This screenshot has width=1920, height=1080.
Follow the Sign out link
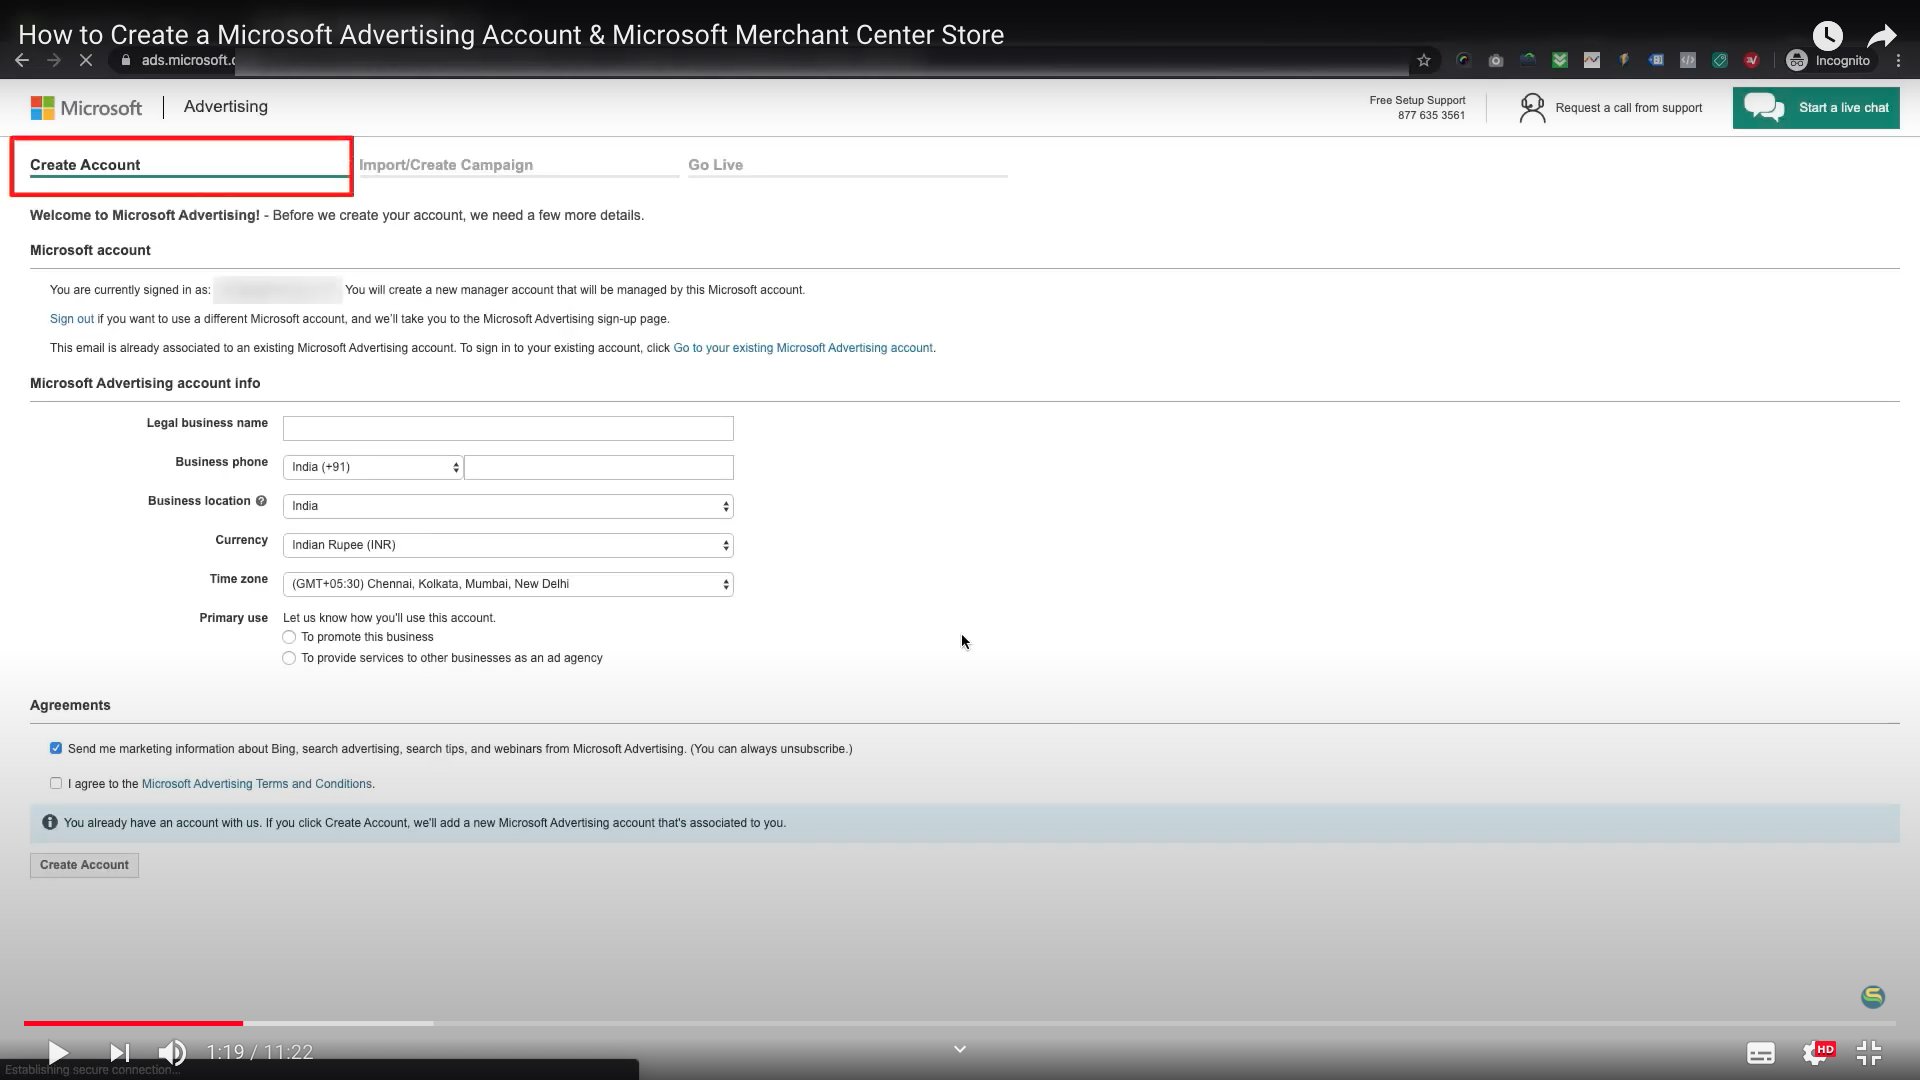70,318
